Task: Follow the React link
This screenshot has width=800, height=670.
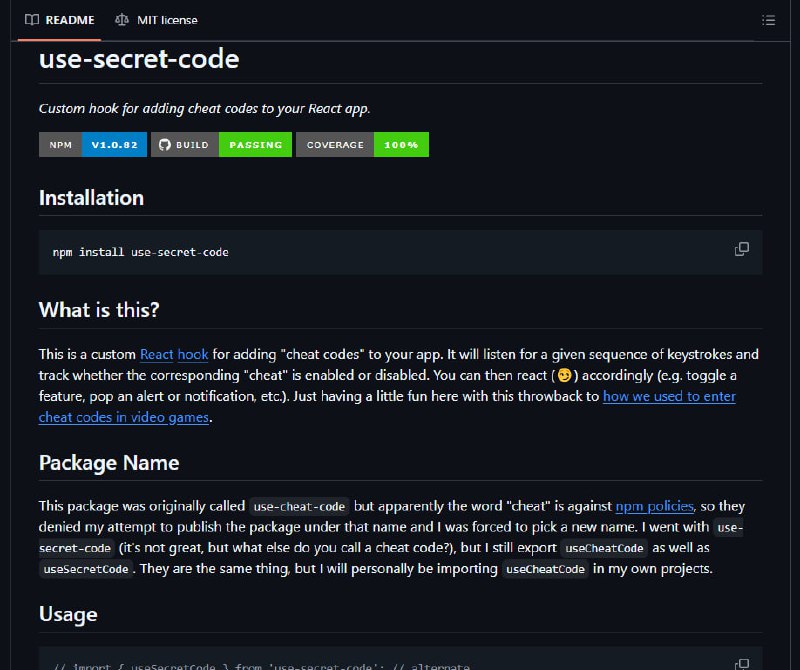Action: [x=157, y=354]
